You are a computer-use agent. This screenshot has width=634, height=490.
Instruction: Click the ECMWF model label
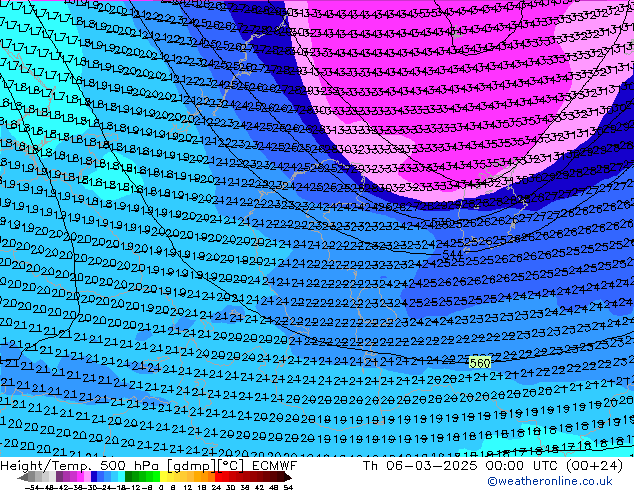click(x=275, y=466)
